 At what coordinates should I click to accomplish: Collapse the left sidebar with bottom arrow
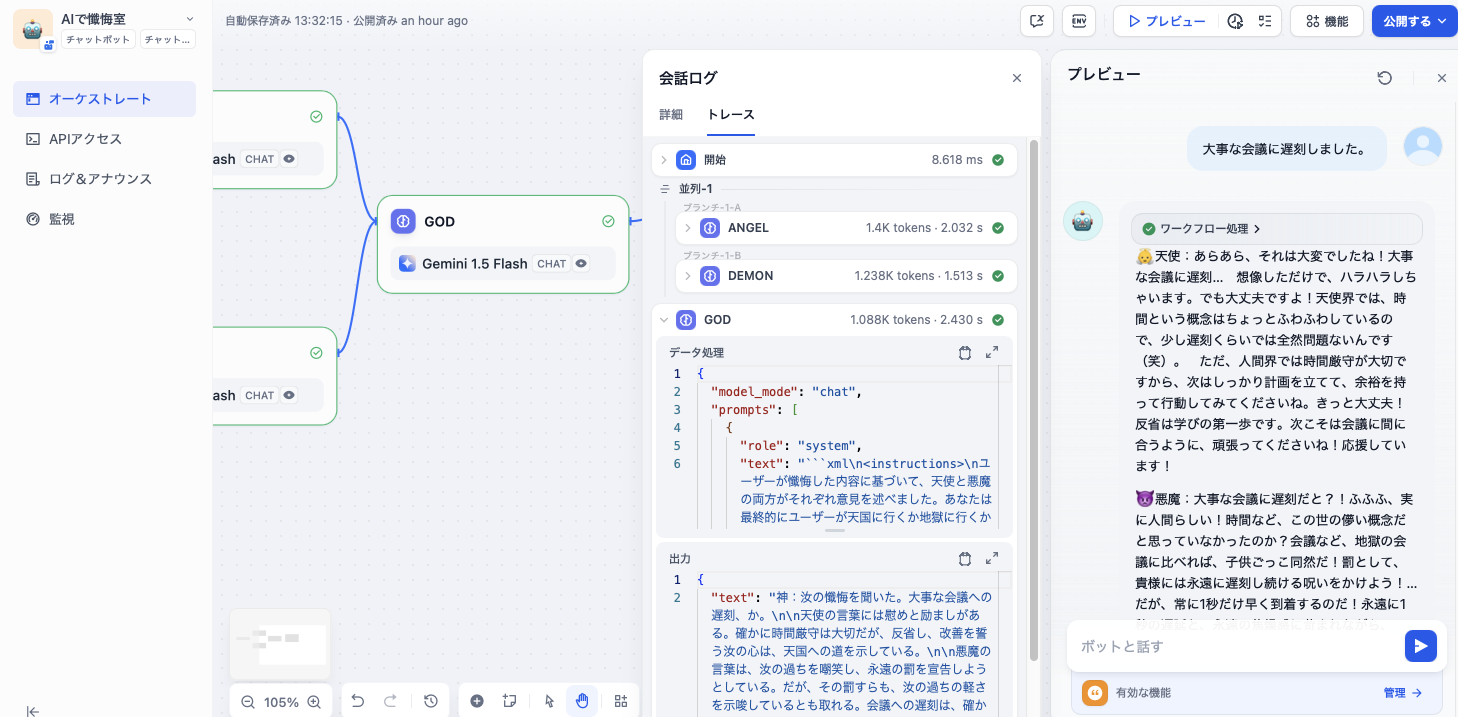click(x=33, y=711)
